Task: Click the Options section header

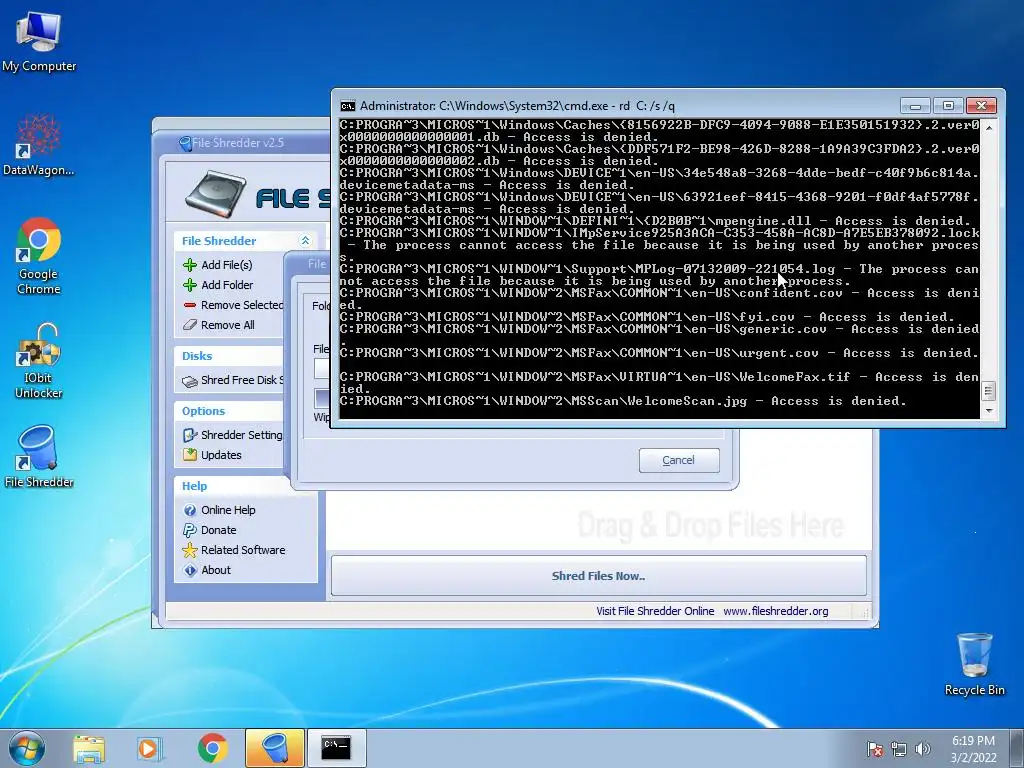Action: tap(203, 411)
